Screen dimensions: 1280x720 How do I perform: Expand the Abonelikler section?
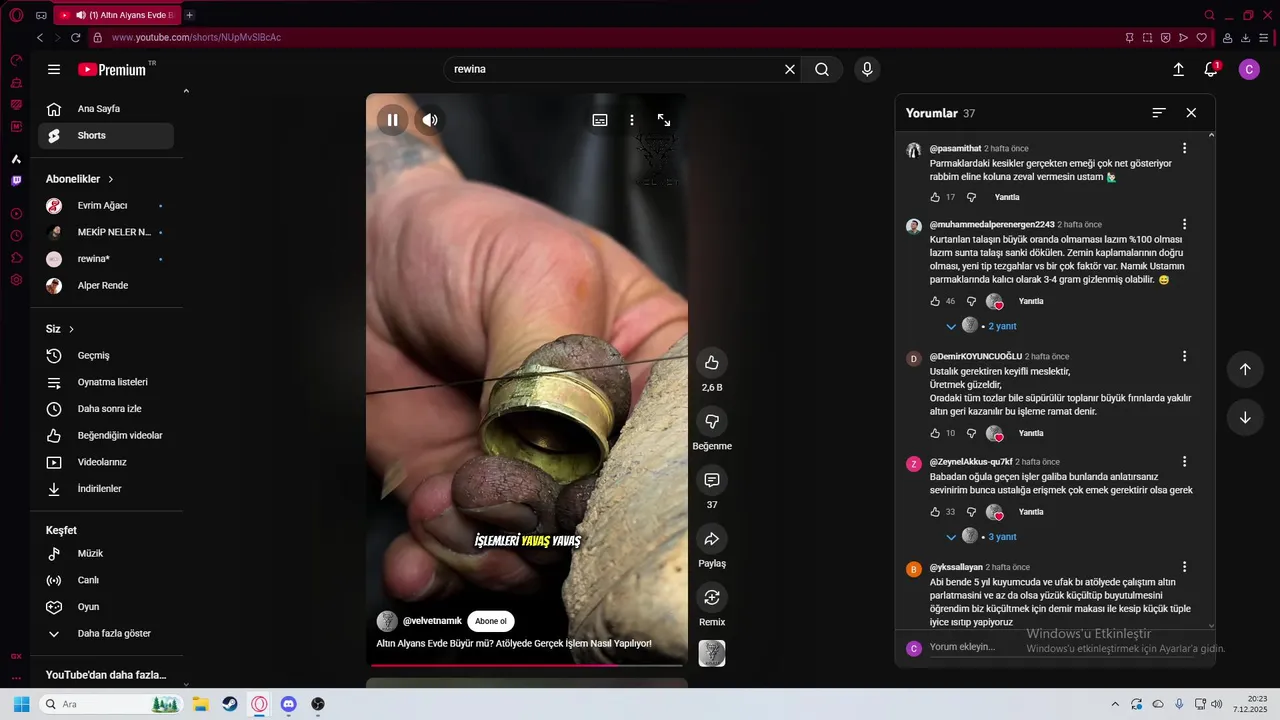80,179
